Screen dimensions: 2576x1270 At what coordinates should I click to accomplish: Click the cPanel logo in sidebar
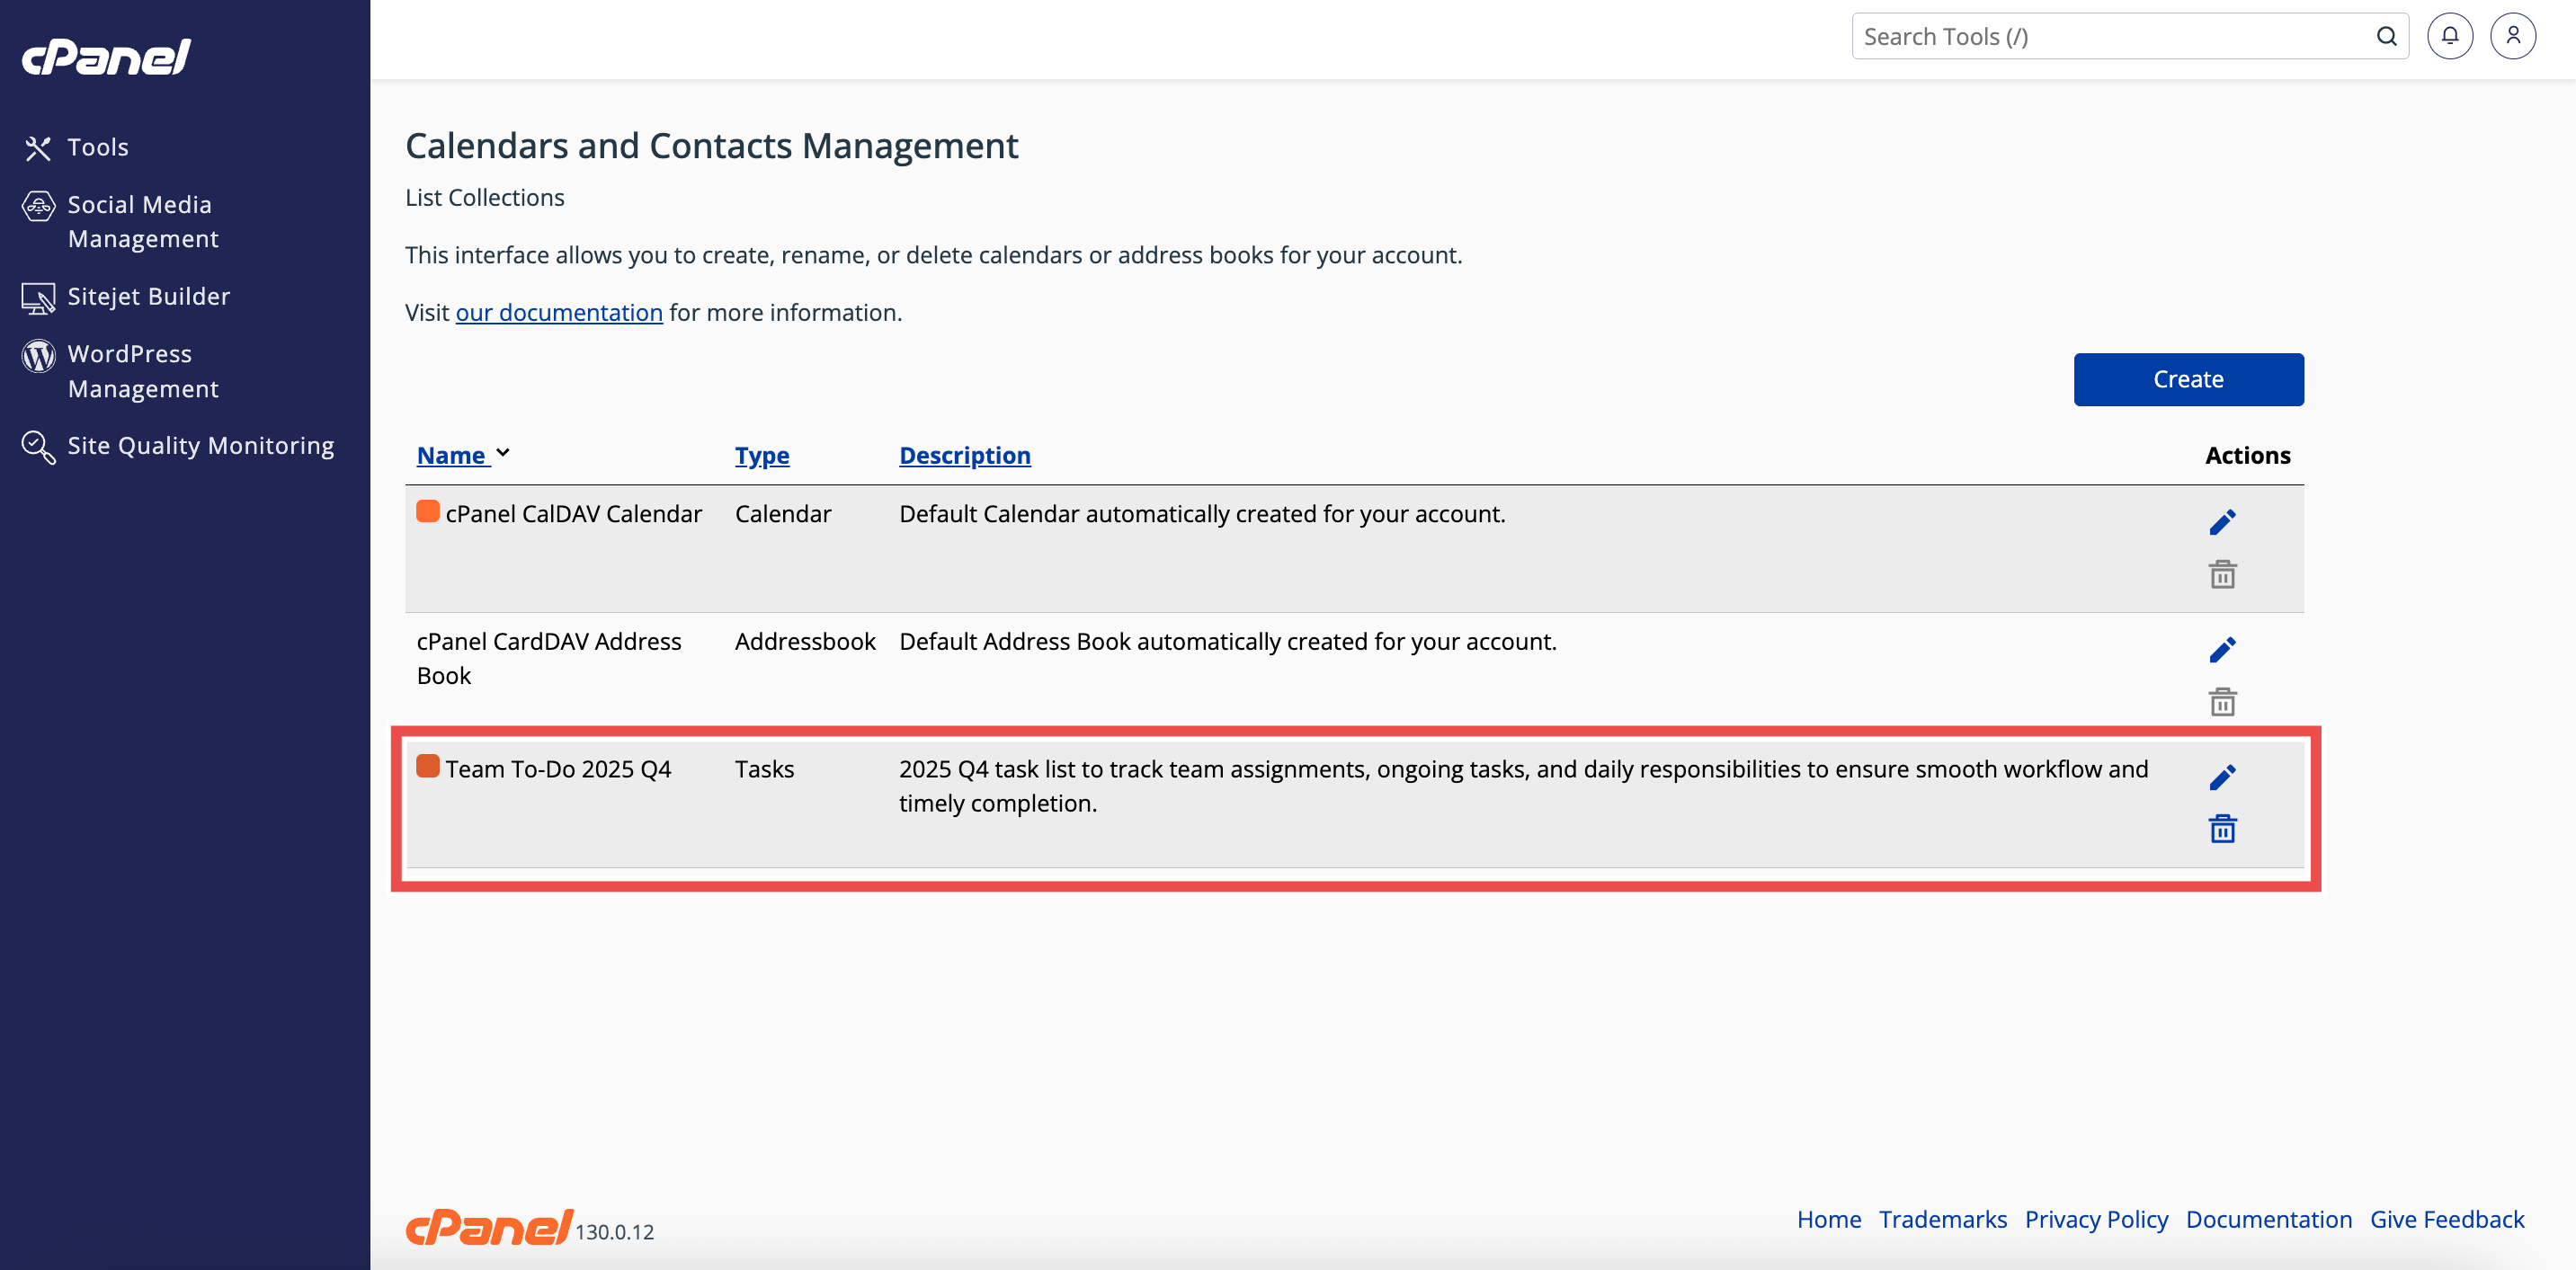(x=107, y=57)
